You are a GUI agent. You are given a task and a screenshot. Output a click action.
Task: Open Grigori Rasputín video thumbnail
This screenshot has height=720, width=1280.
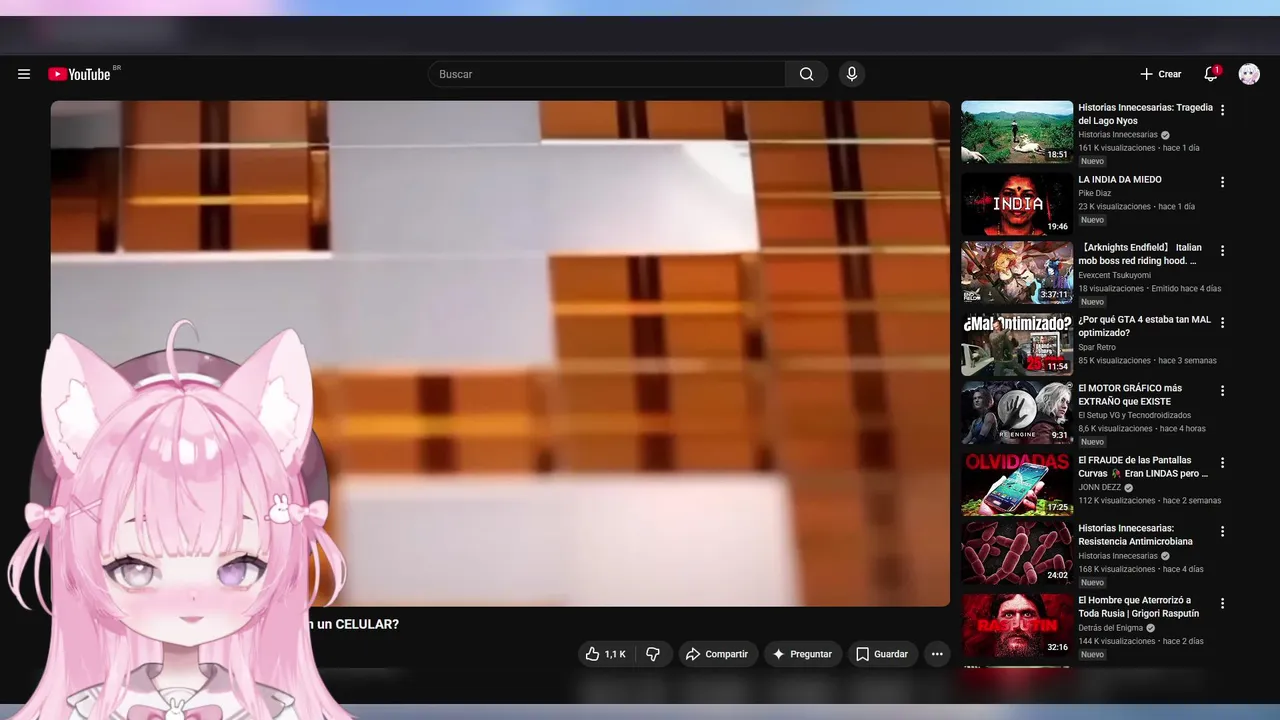[x=1017, y=624]
